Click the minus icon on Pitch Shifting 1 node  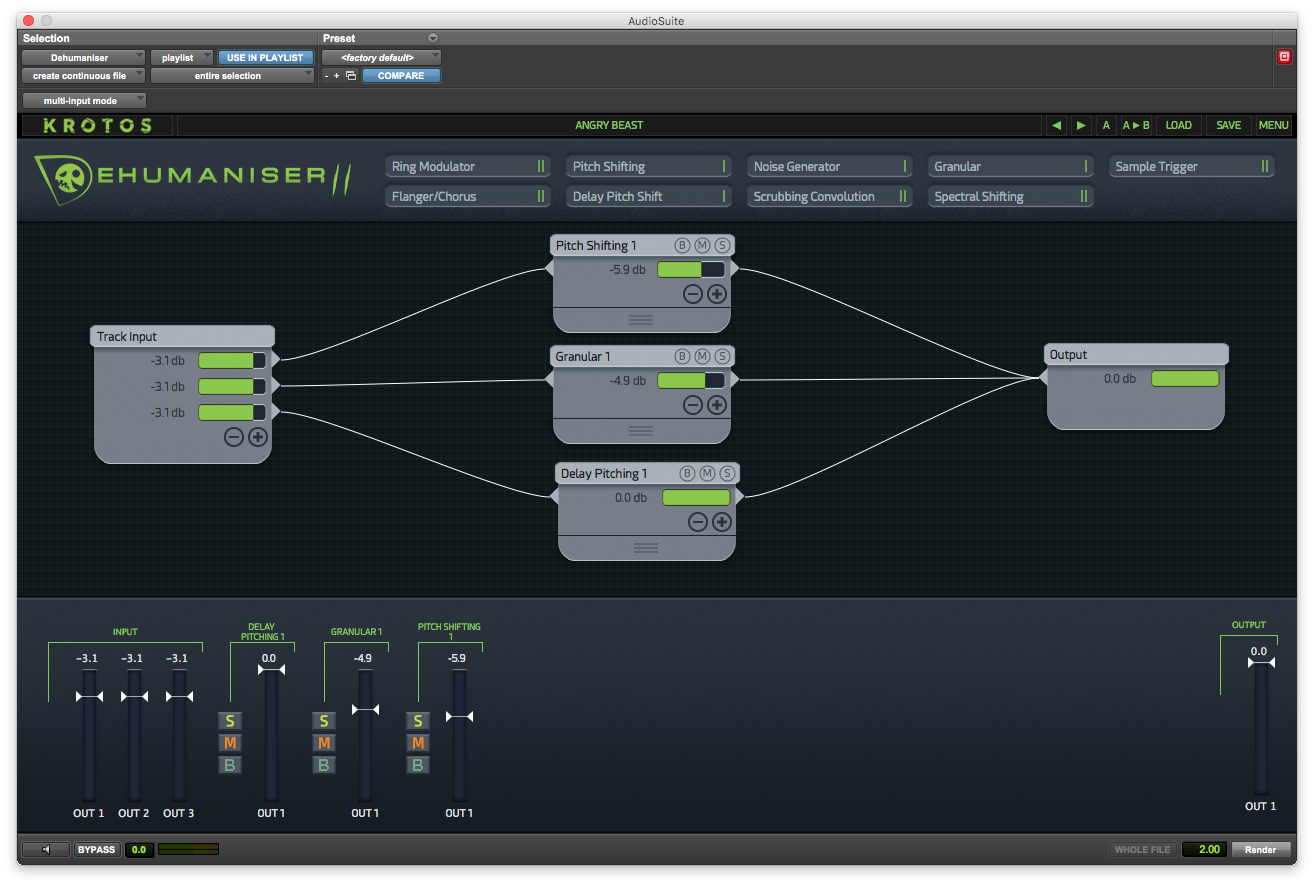692,294
